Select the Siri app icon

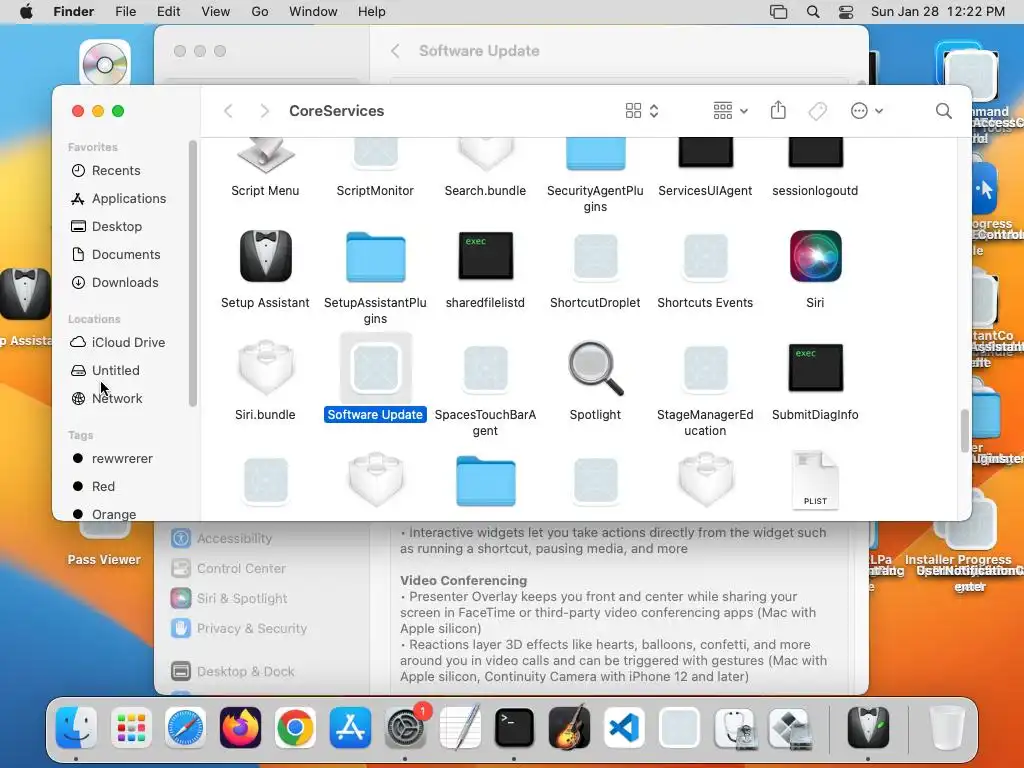pos(815,256)
